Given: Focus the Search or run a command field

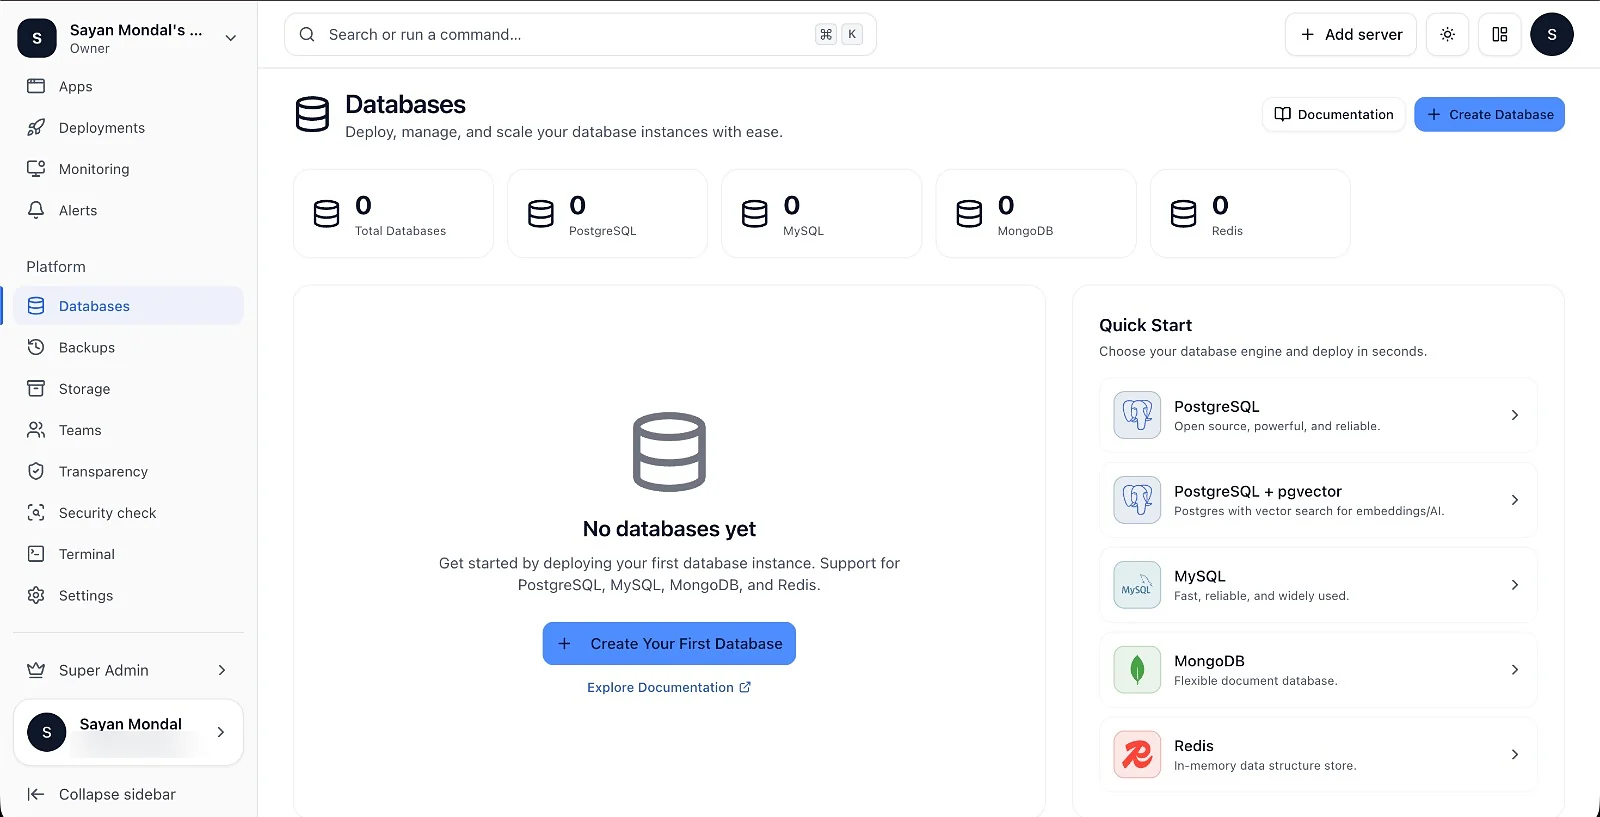Looking at the screenshot, I should point(580,34).
